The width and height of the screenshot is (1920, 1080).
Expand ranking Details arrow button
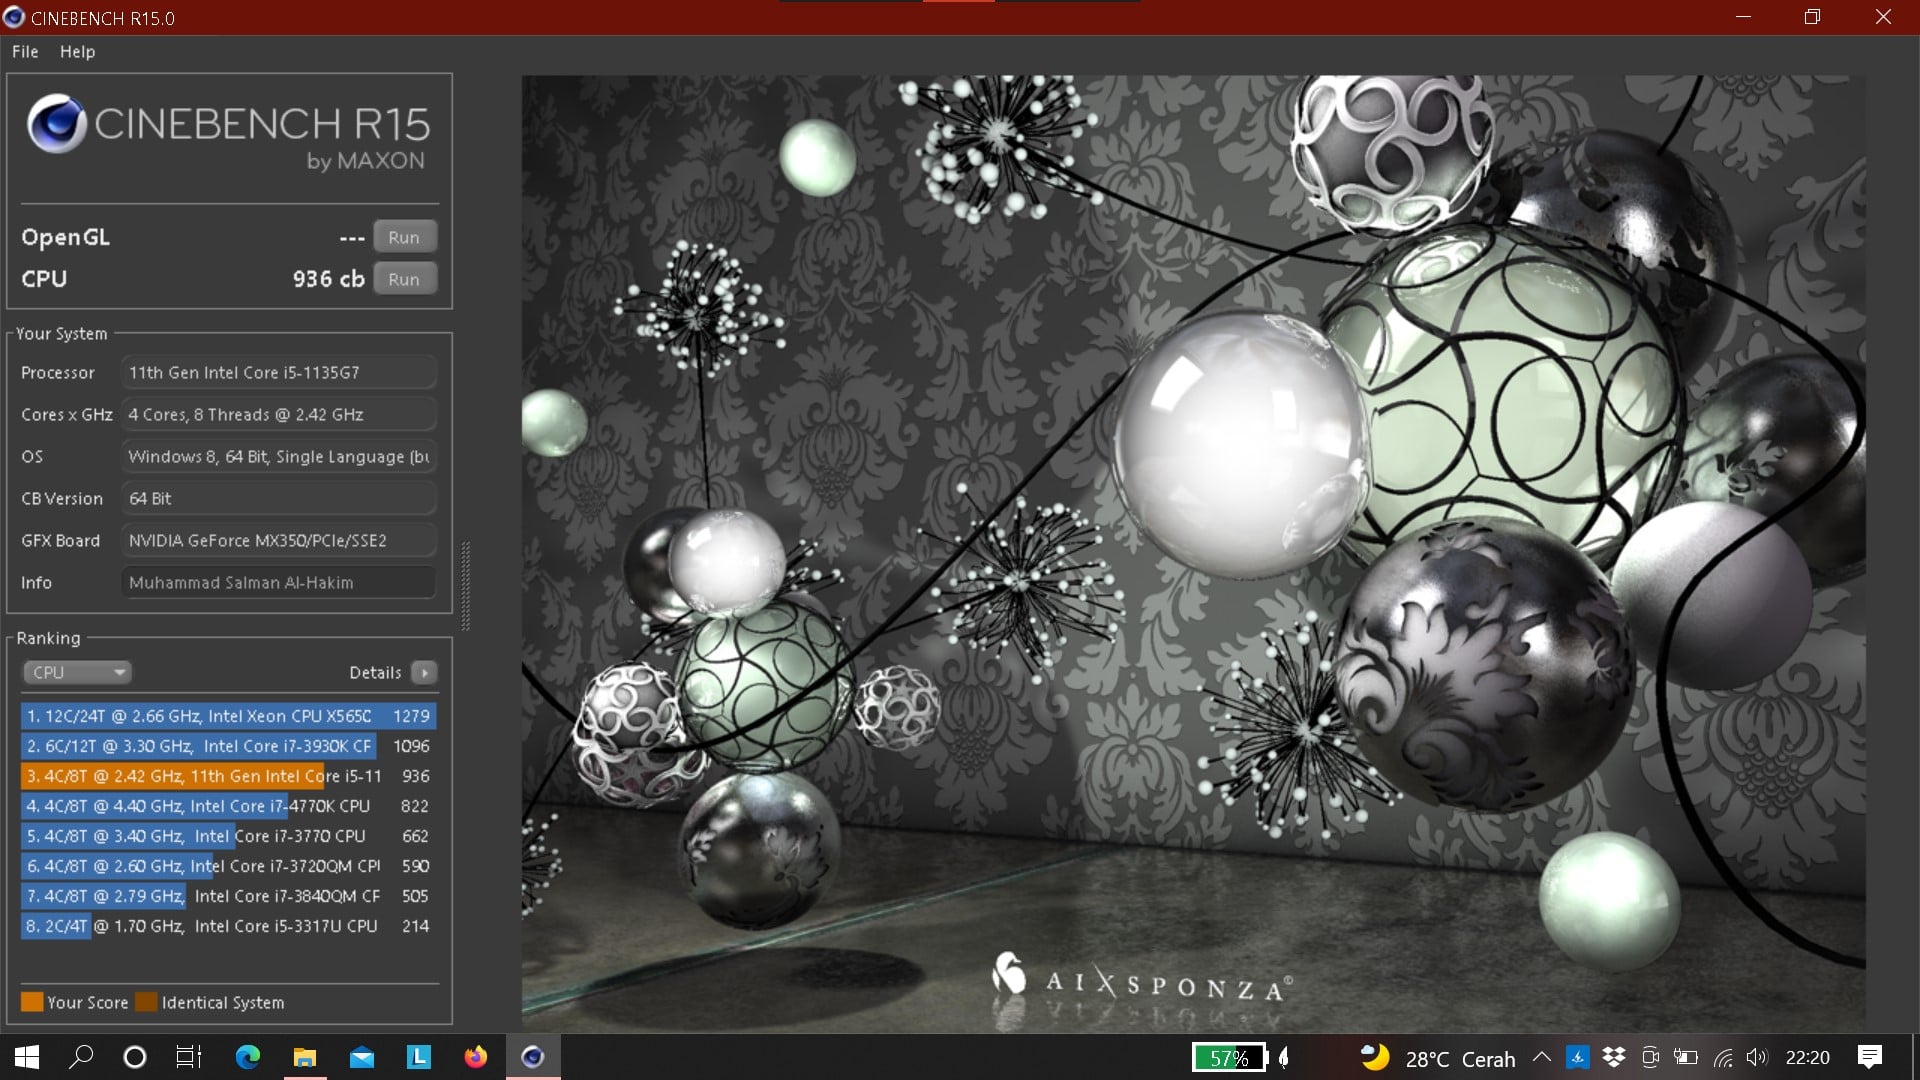(x=424, y=673)
